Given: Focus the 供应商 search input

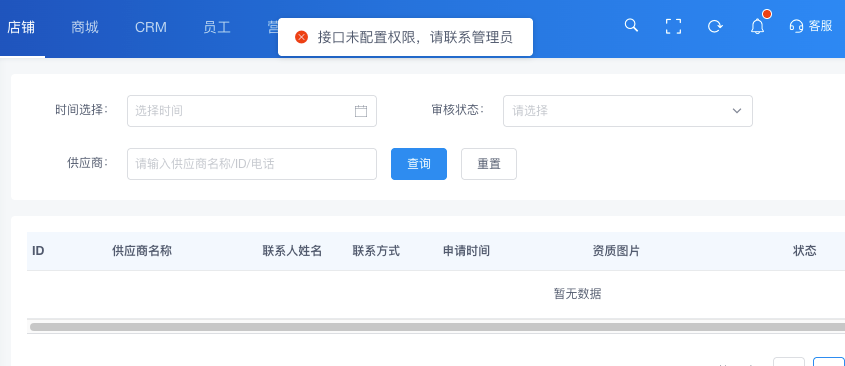Looking at the screenshot, I should pos(252,164).
